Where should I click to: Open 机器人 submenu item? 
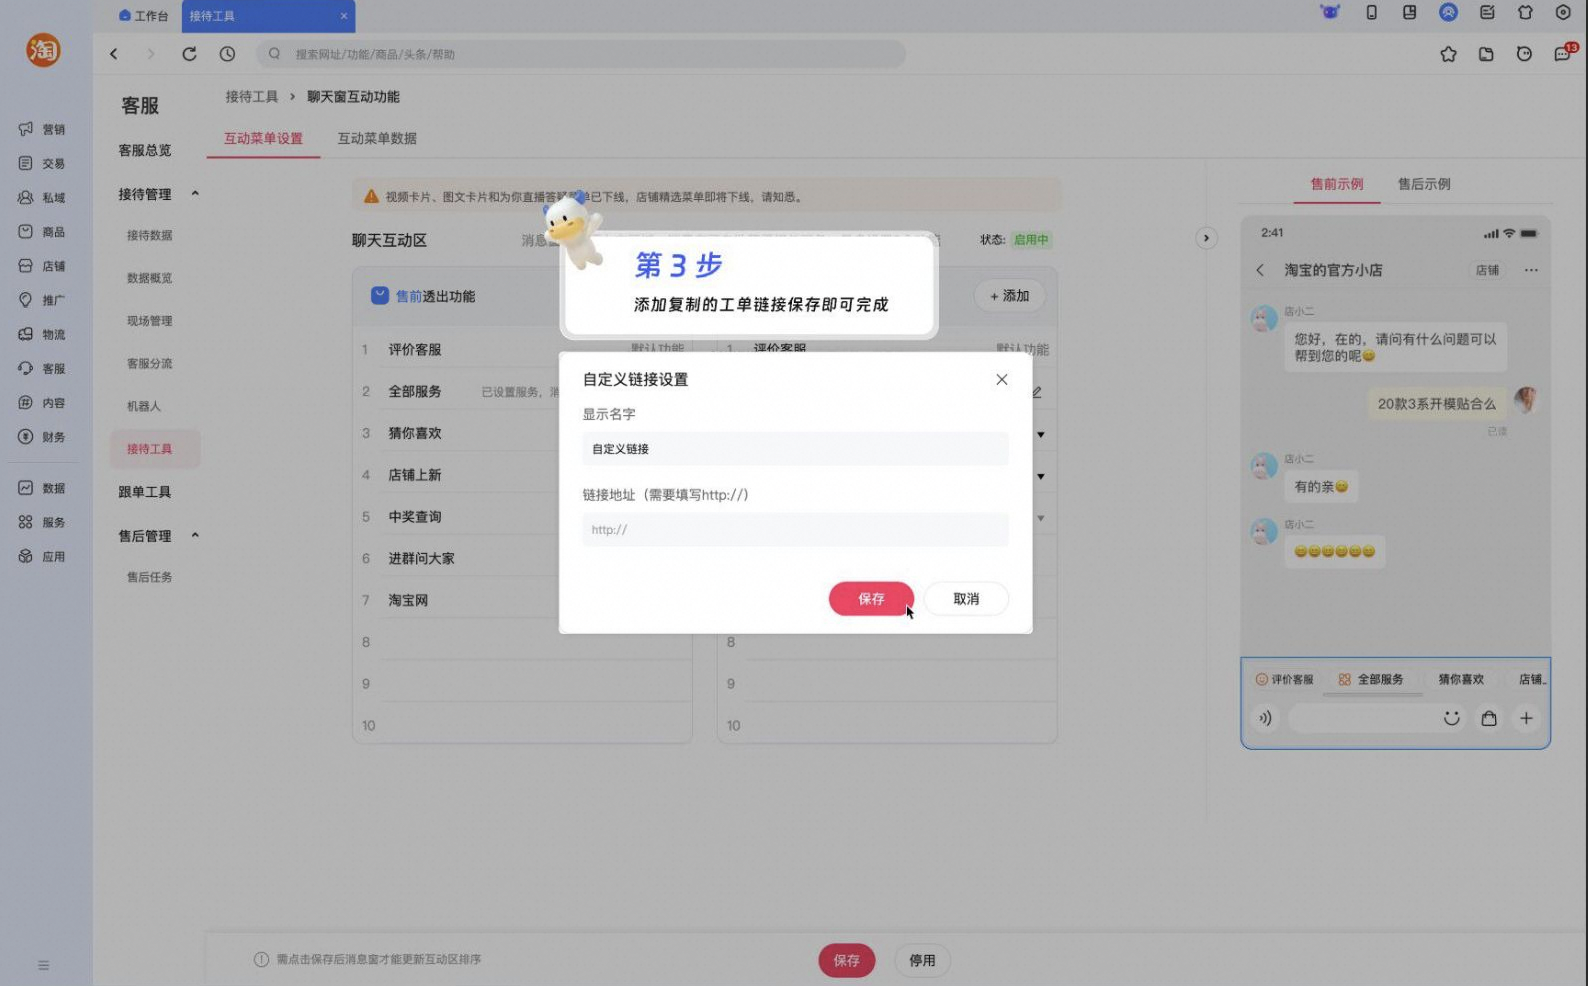click(x=144, y=406)
